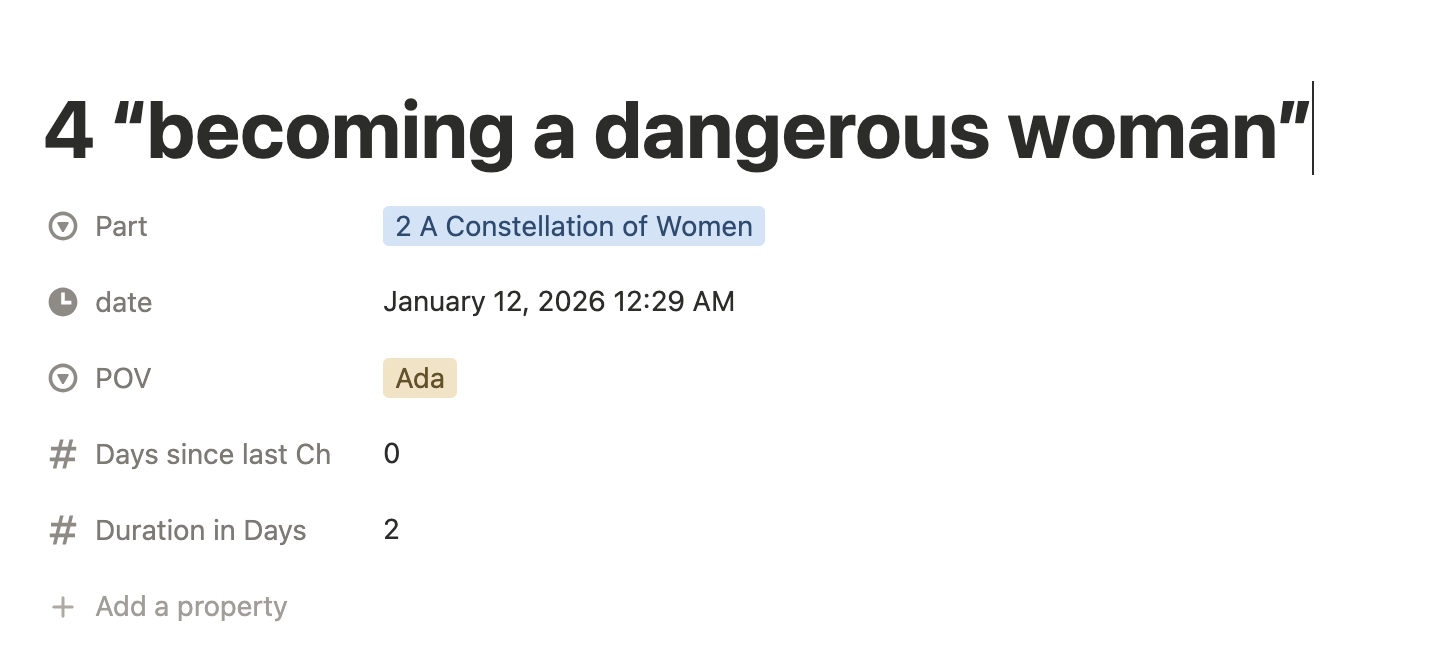Open the Ada POV tag selector
This screenshot has width=1436, height=666.
419,379
